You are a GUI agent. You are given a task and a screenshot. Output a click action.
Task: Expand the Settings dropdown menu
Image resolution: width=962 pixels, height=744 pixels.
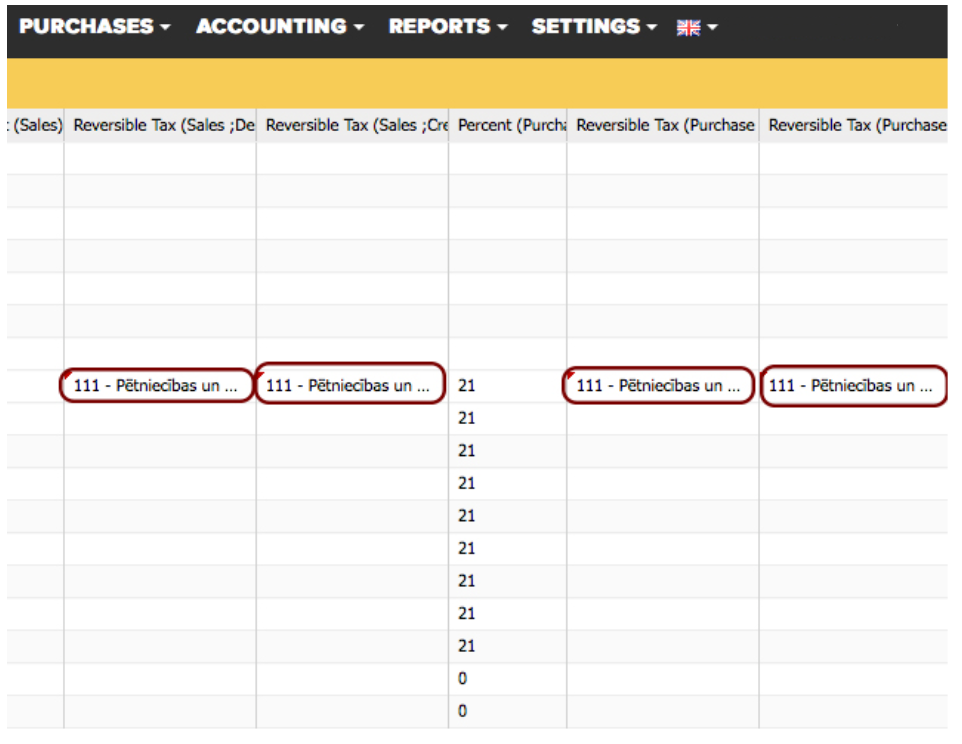coord(593,27)
